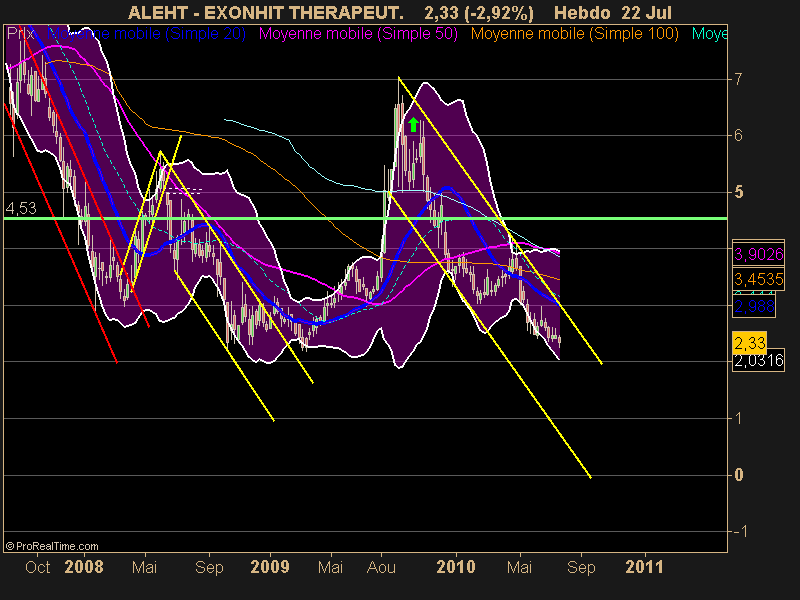Click the 0 value on price axis
The width and height of the screenshot is (800, 600).
(738, 475)
